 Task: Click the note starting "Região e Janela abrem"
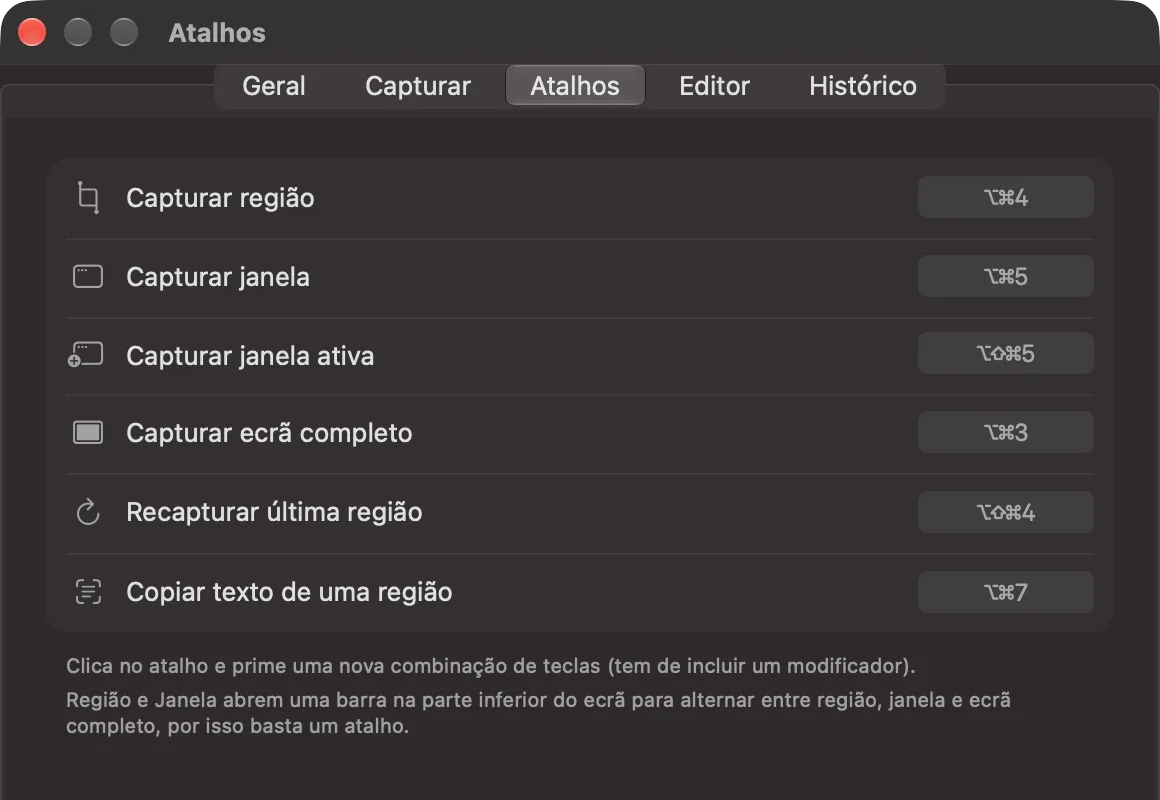(538, 713)
